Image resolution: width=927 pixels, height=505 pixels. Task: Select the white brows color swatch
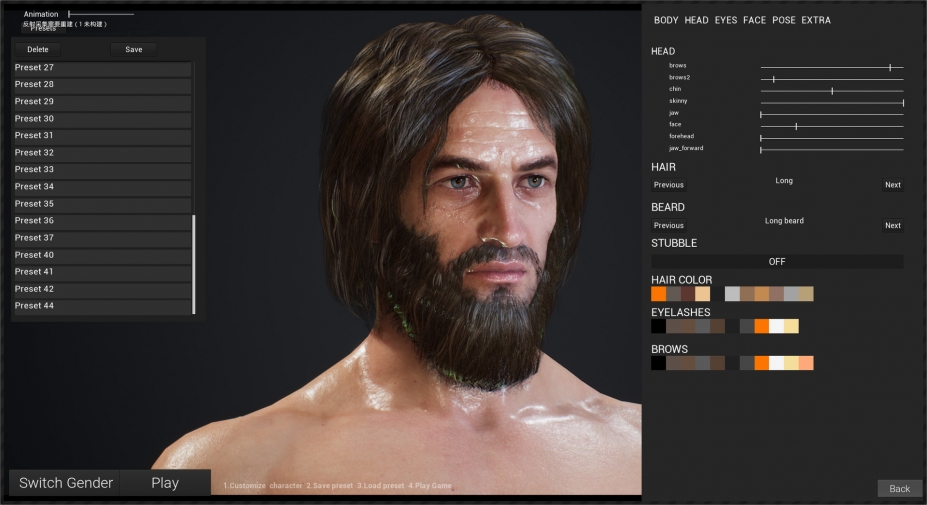[x=776, y=363]
